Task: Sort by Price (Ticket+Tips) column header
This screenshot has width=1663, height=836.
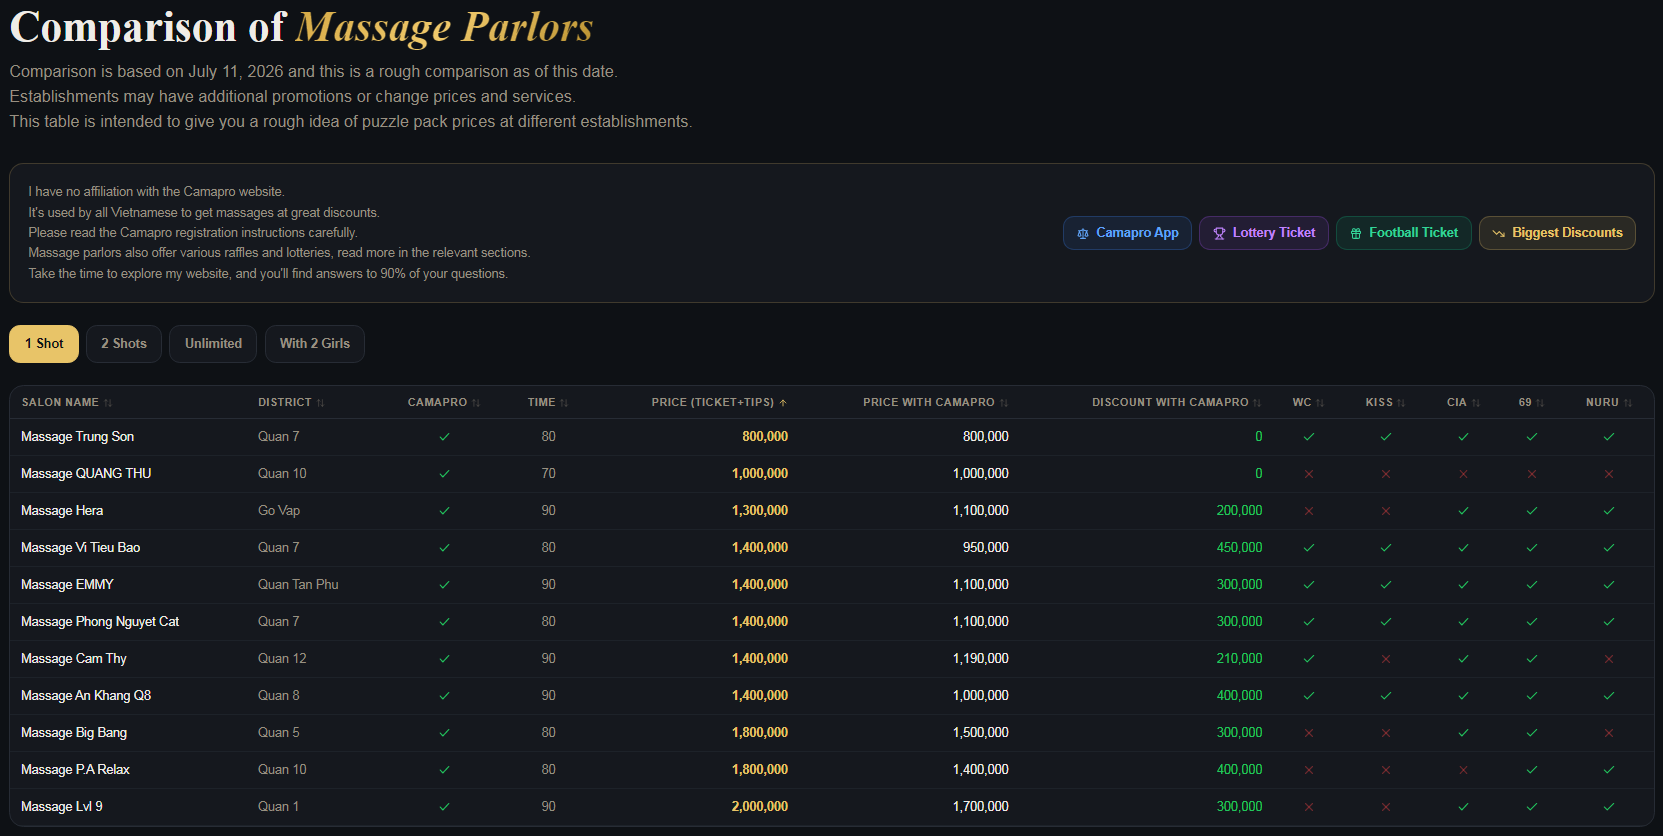Action: pos(719,402)
